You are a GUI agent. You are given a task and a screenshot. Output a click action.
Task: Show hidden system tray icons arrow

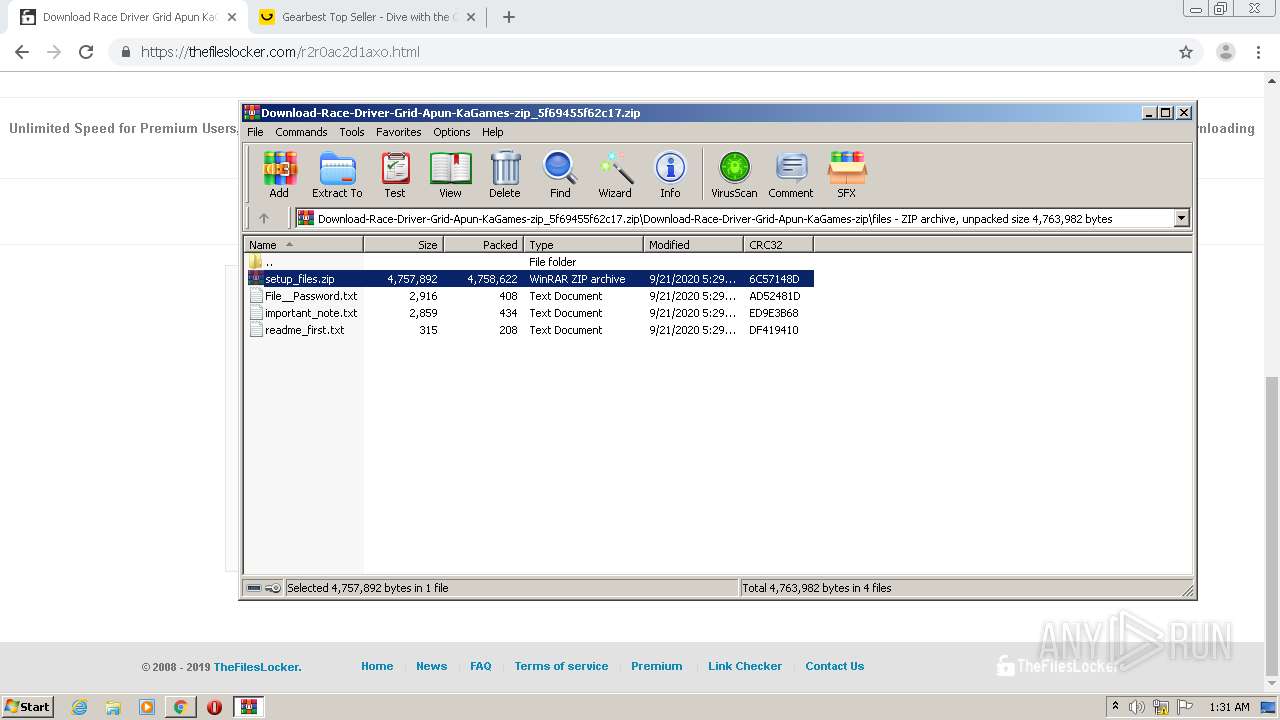(1116, 707)
